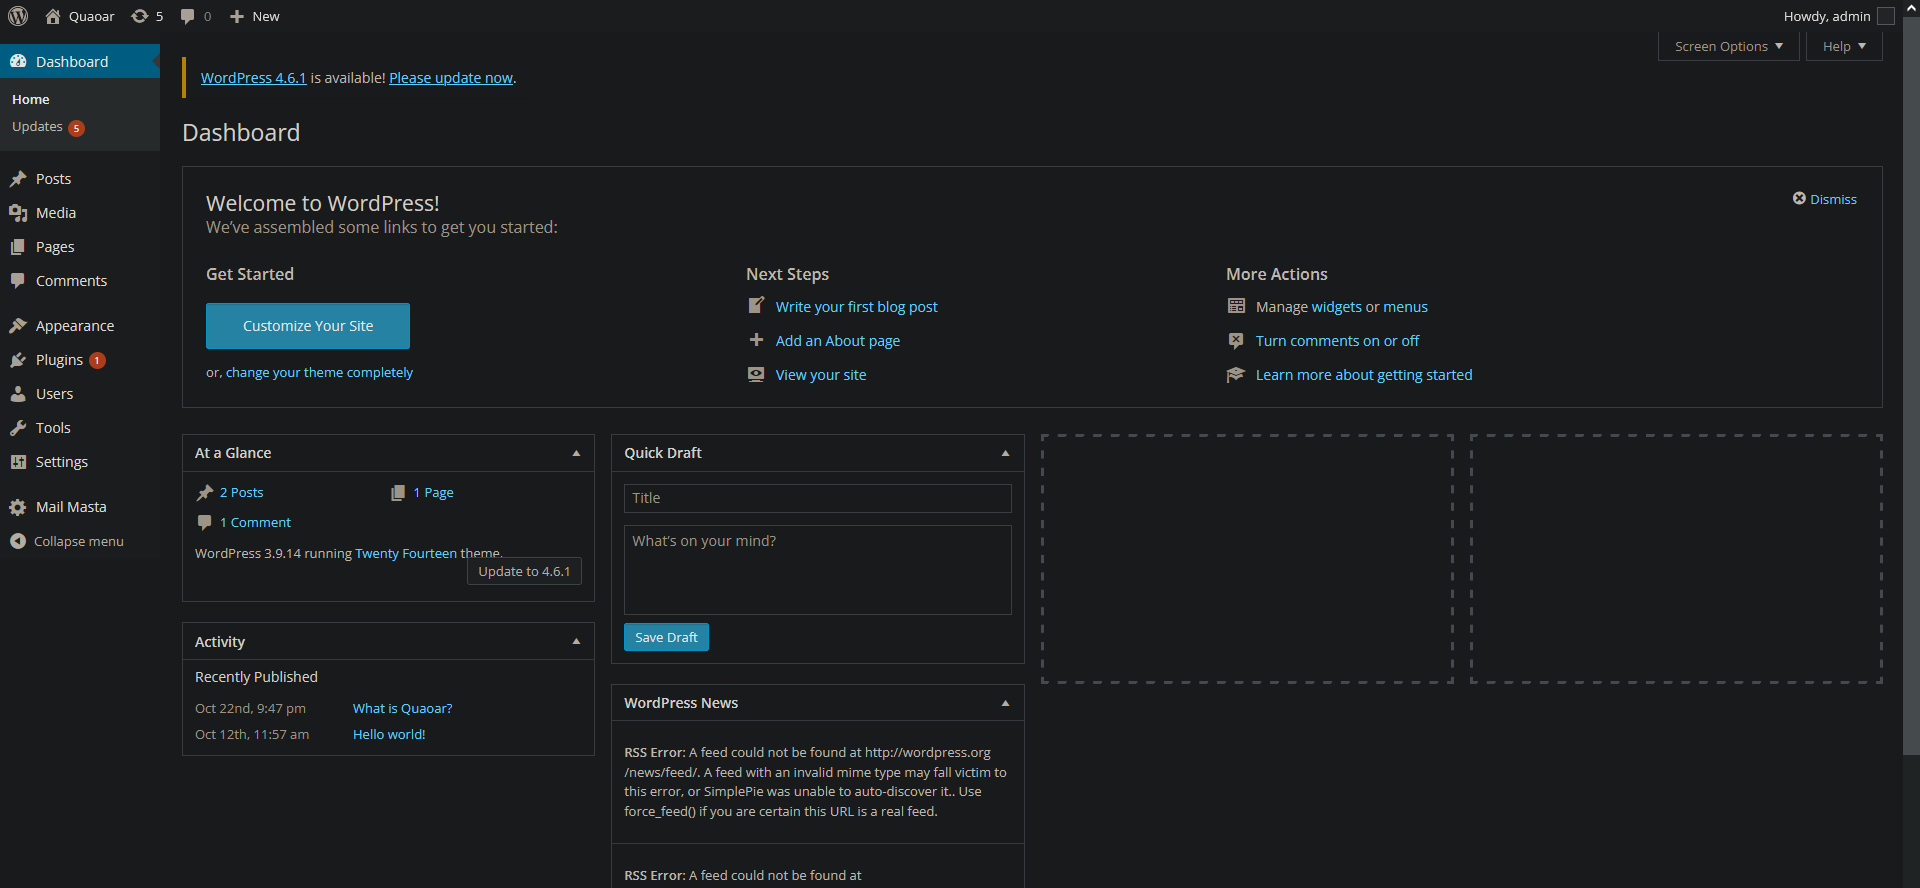Click the Howdy, admin account text

pyautogui.click(x=1827, y=16)
